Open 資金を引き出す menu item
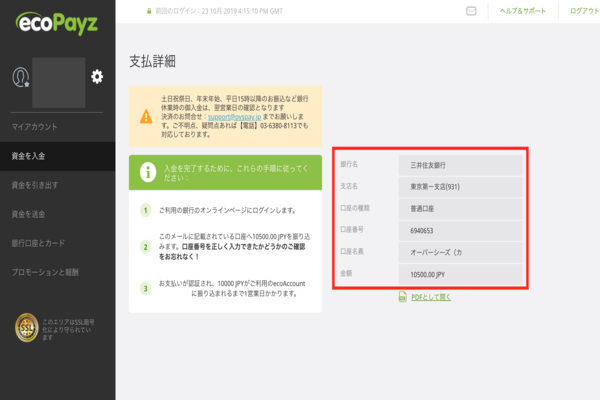This screenshot has height=400, width=600. 35,185
